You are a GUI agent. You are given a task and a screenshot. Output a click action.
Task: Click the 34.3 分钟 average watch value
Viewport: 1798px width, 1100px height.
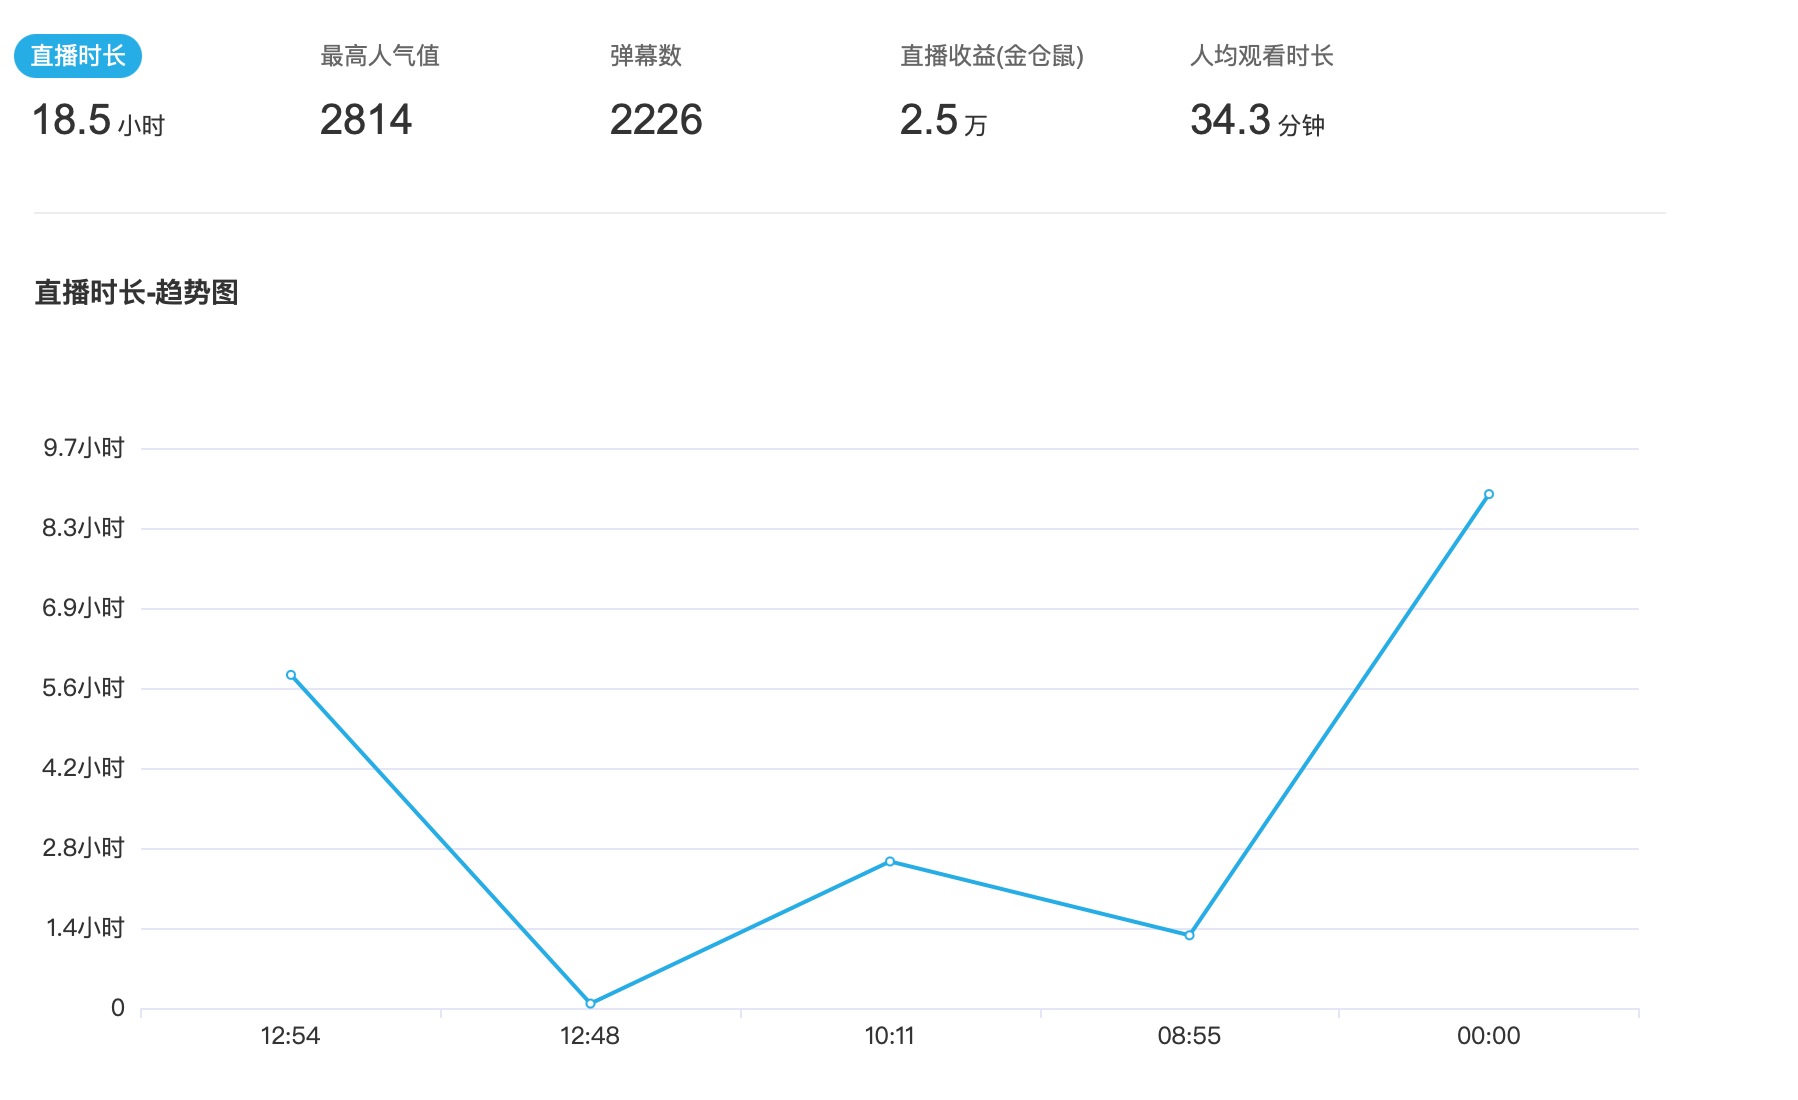click(1257, 121)
